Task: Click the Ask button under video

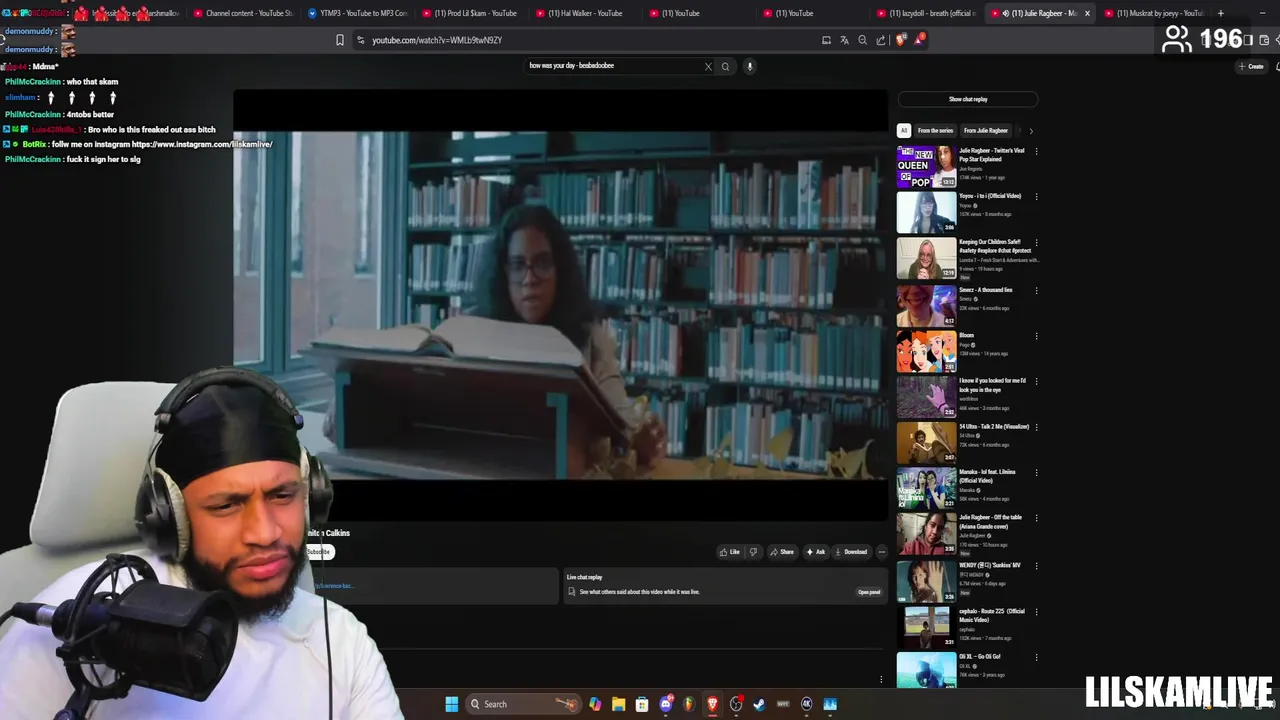Action: click(815, 552)
